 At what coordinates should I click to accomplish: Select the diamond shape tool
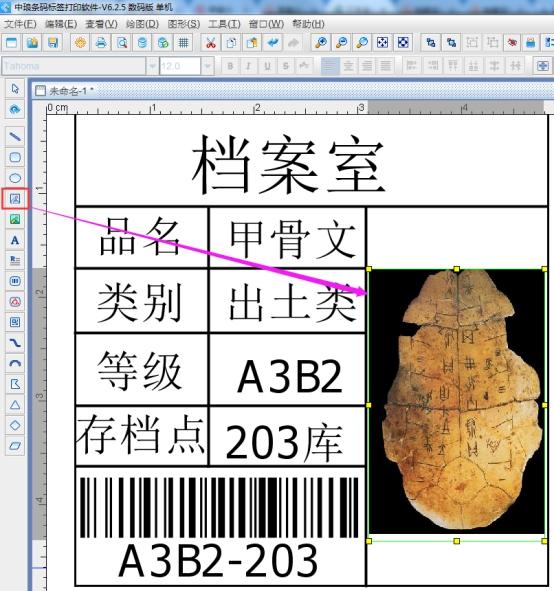(15, 426)
